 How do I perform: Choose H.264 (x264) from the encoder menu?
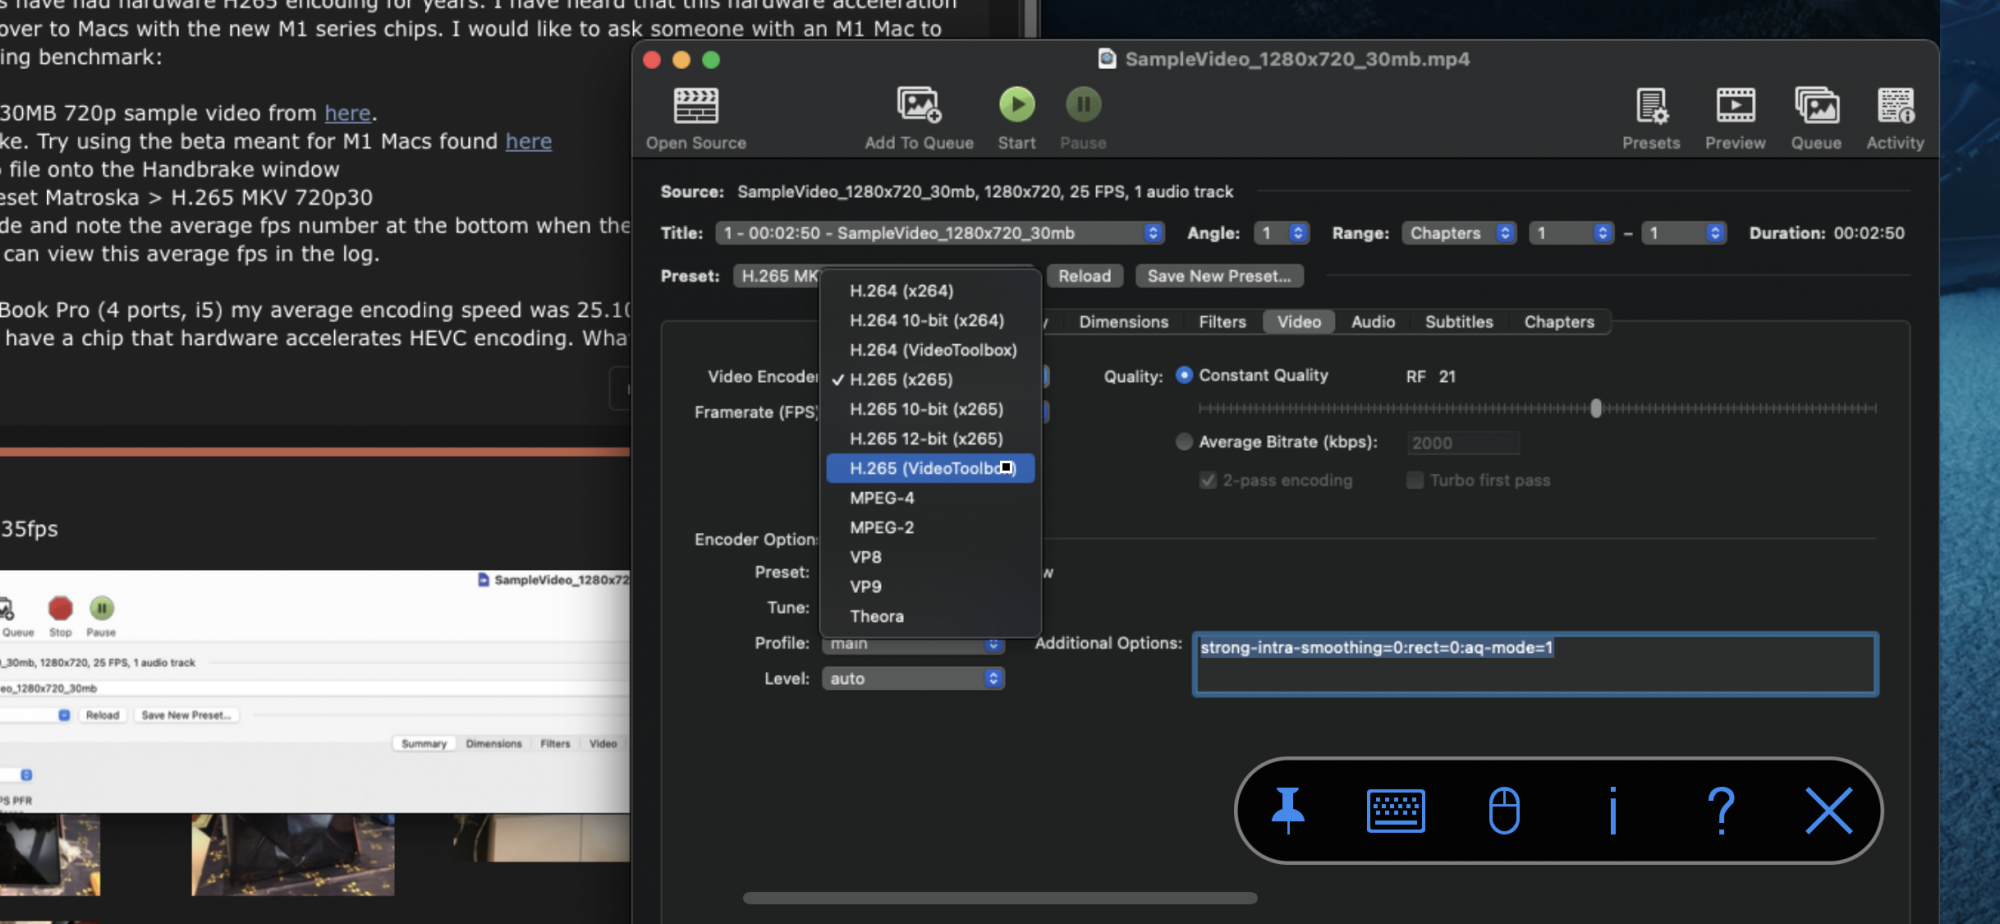pyautogui.click(x=930, y=291)
